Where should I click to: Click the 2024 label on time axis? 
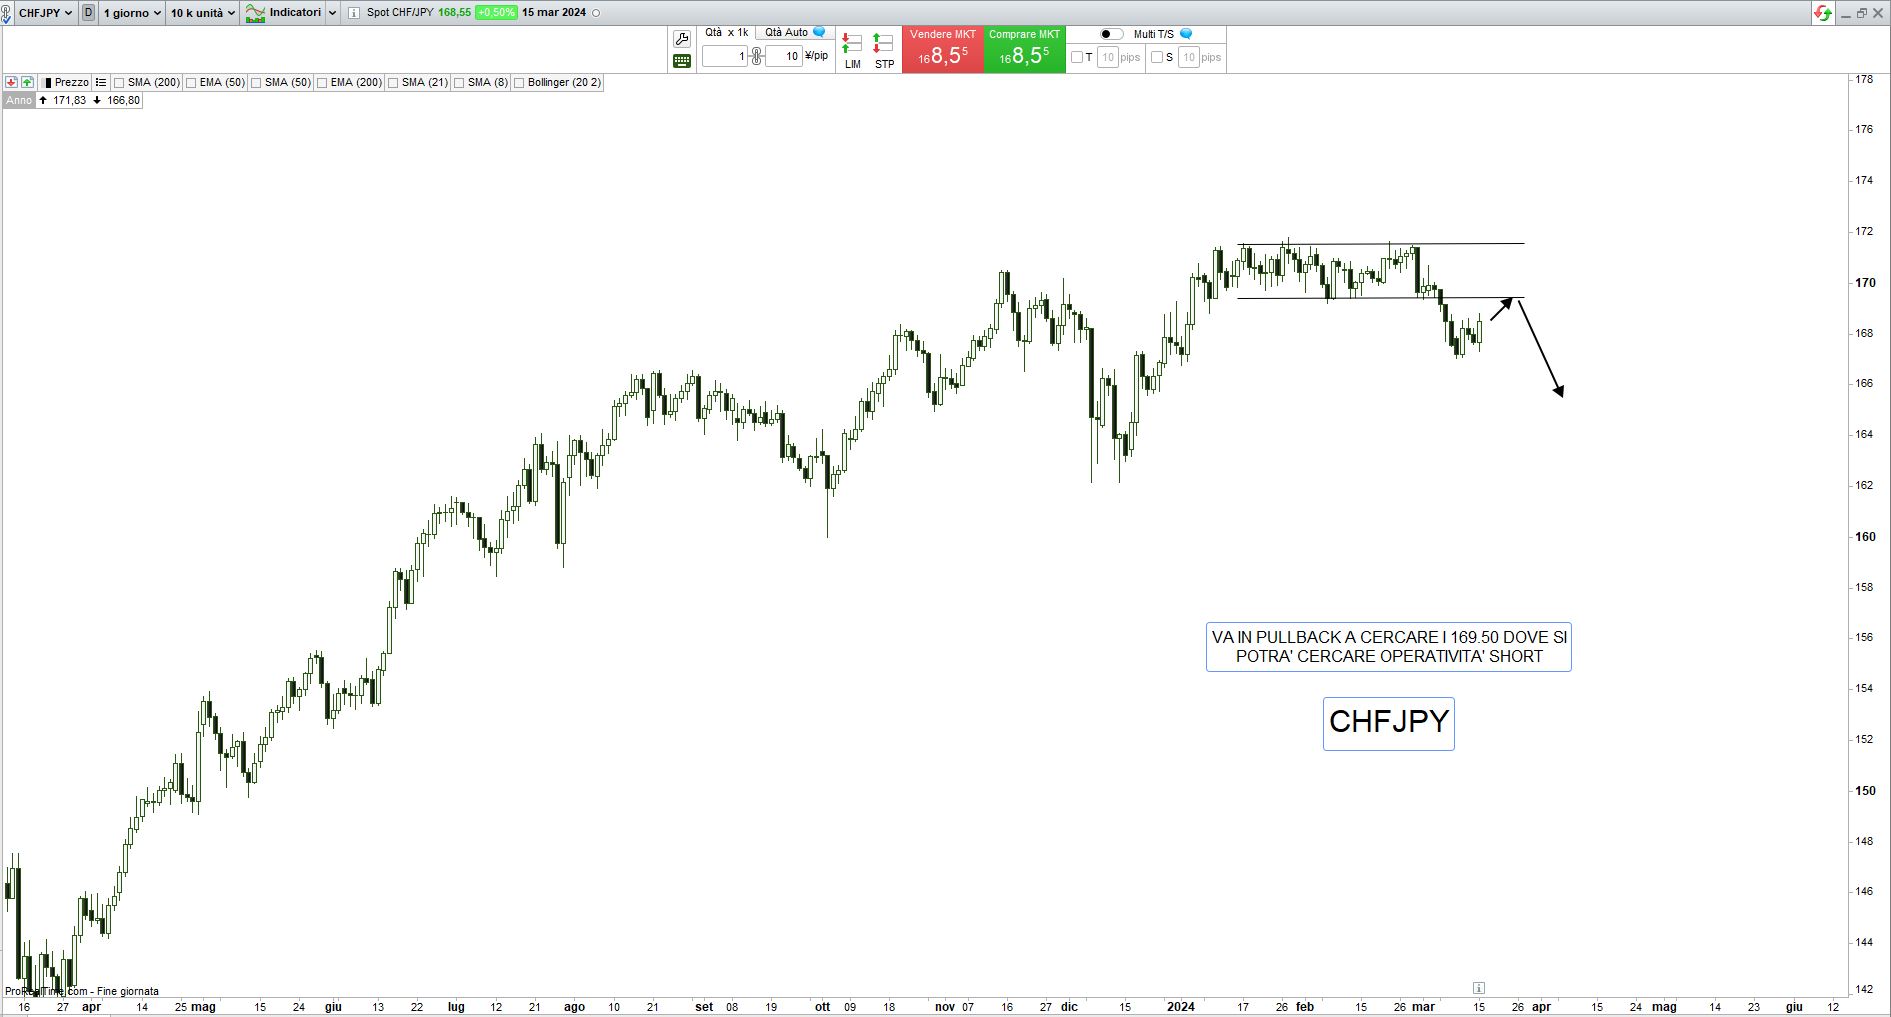pyautogui.click(x=1181, y=1007)
